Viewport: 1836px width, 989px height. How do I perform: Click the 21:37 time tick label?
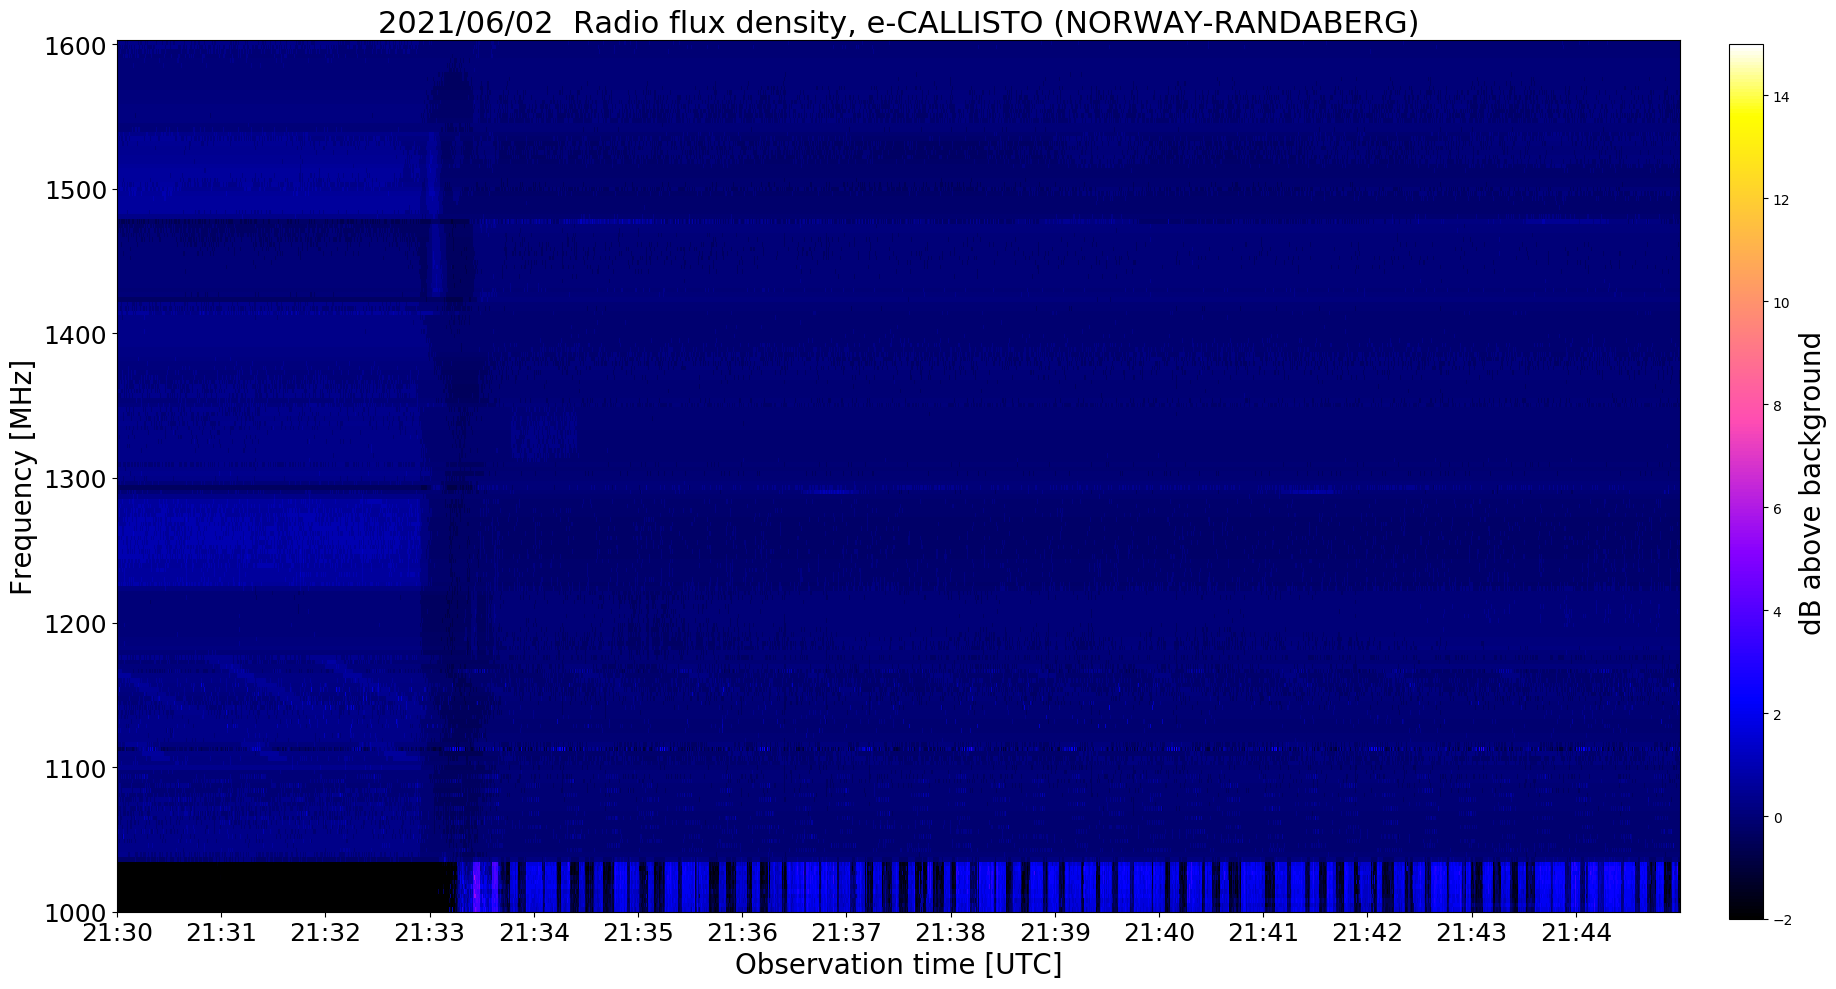click(x=847, y=934)
